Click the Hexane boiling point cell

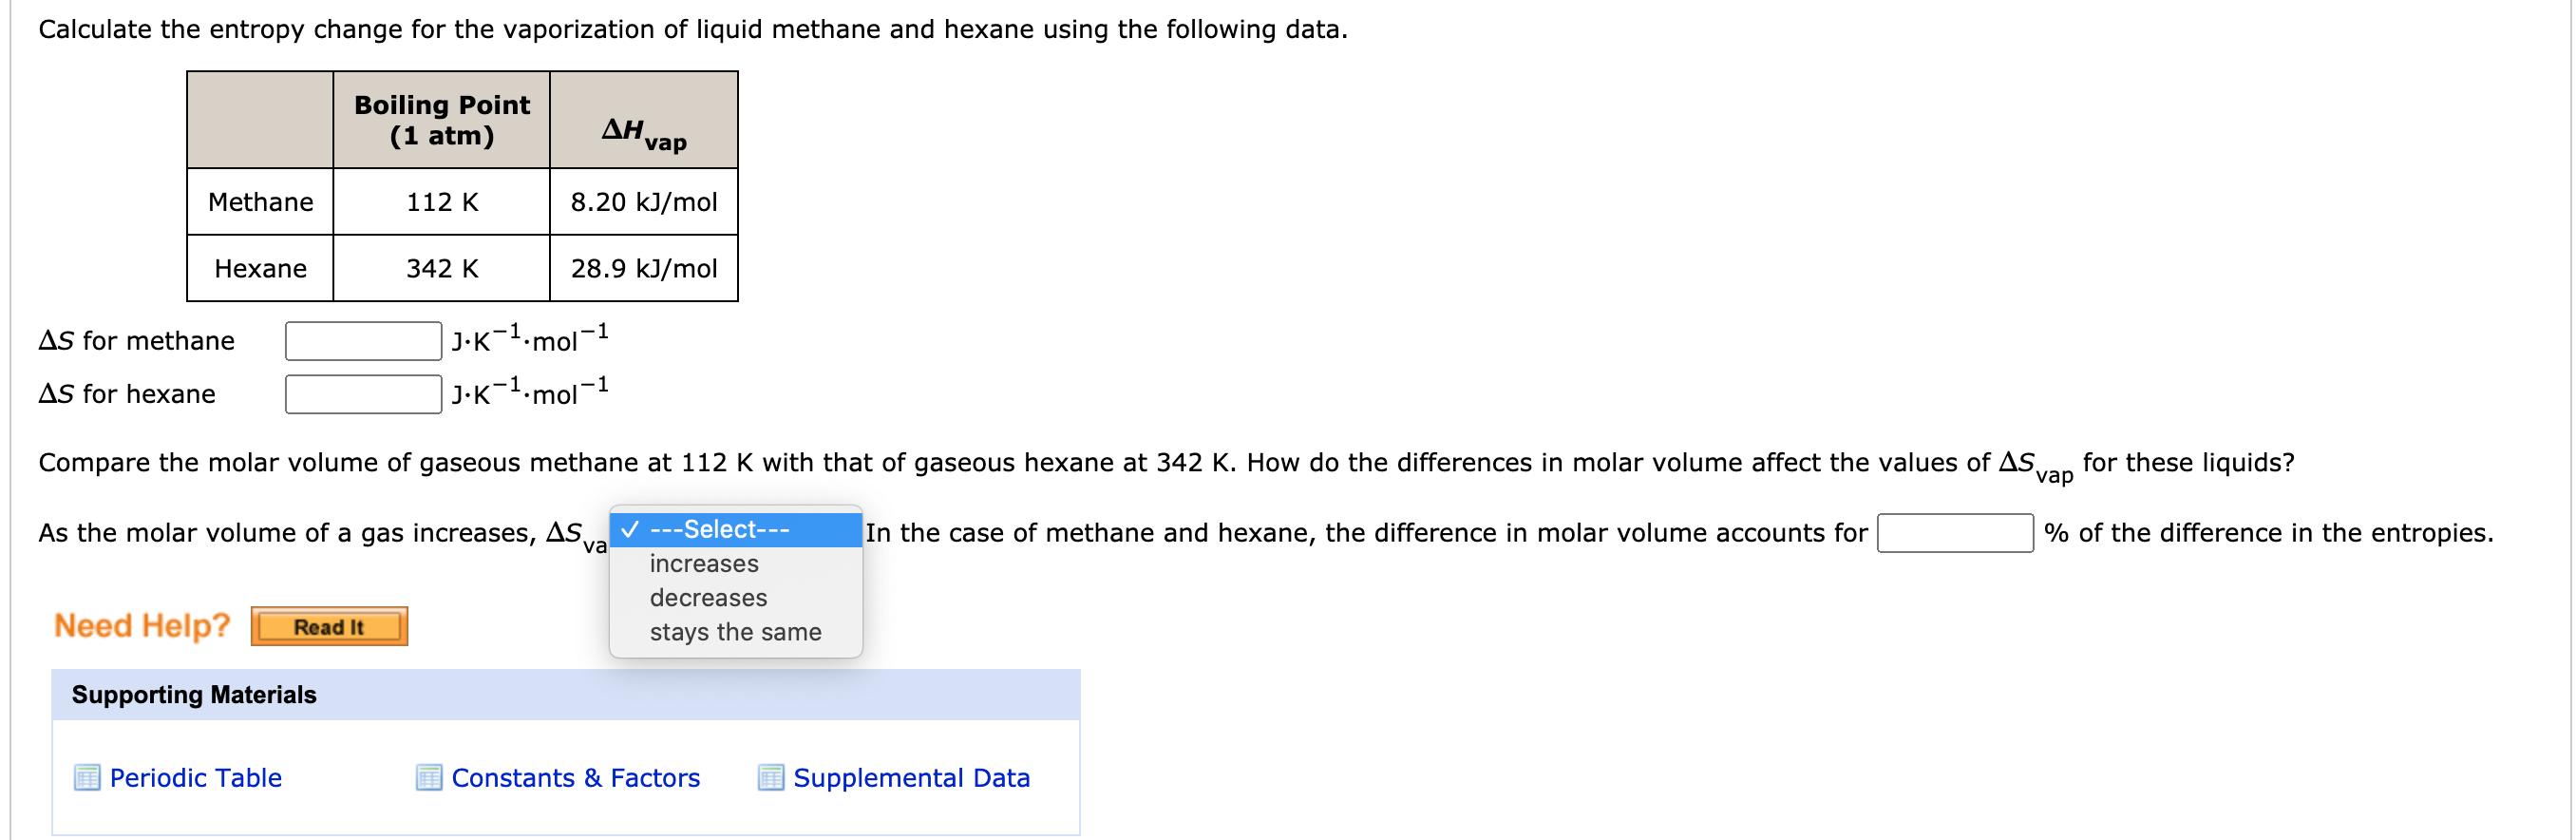click(x=441, y=268)
